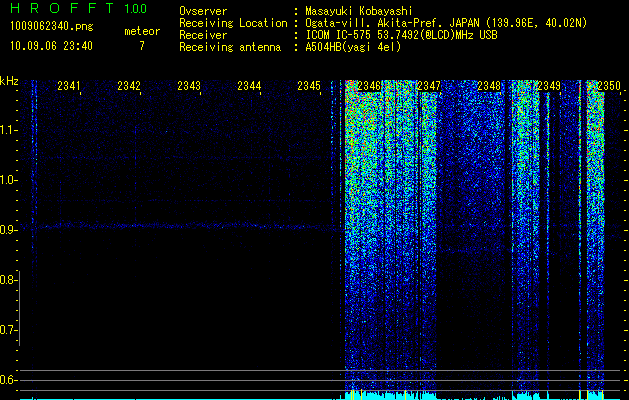Click the Ogata-vill. Akita-Pref. JAPAN location text
The image size is (629, 400).
pos(446,23)
